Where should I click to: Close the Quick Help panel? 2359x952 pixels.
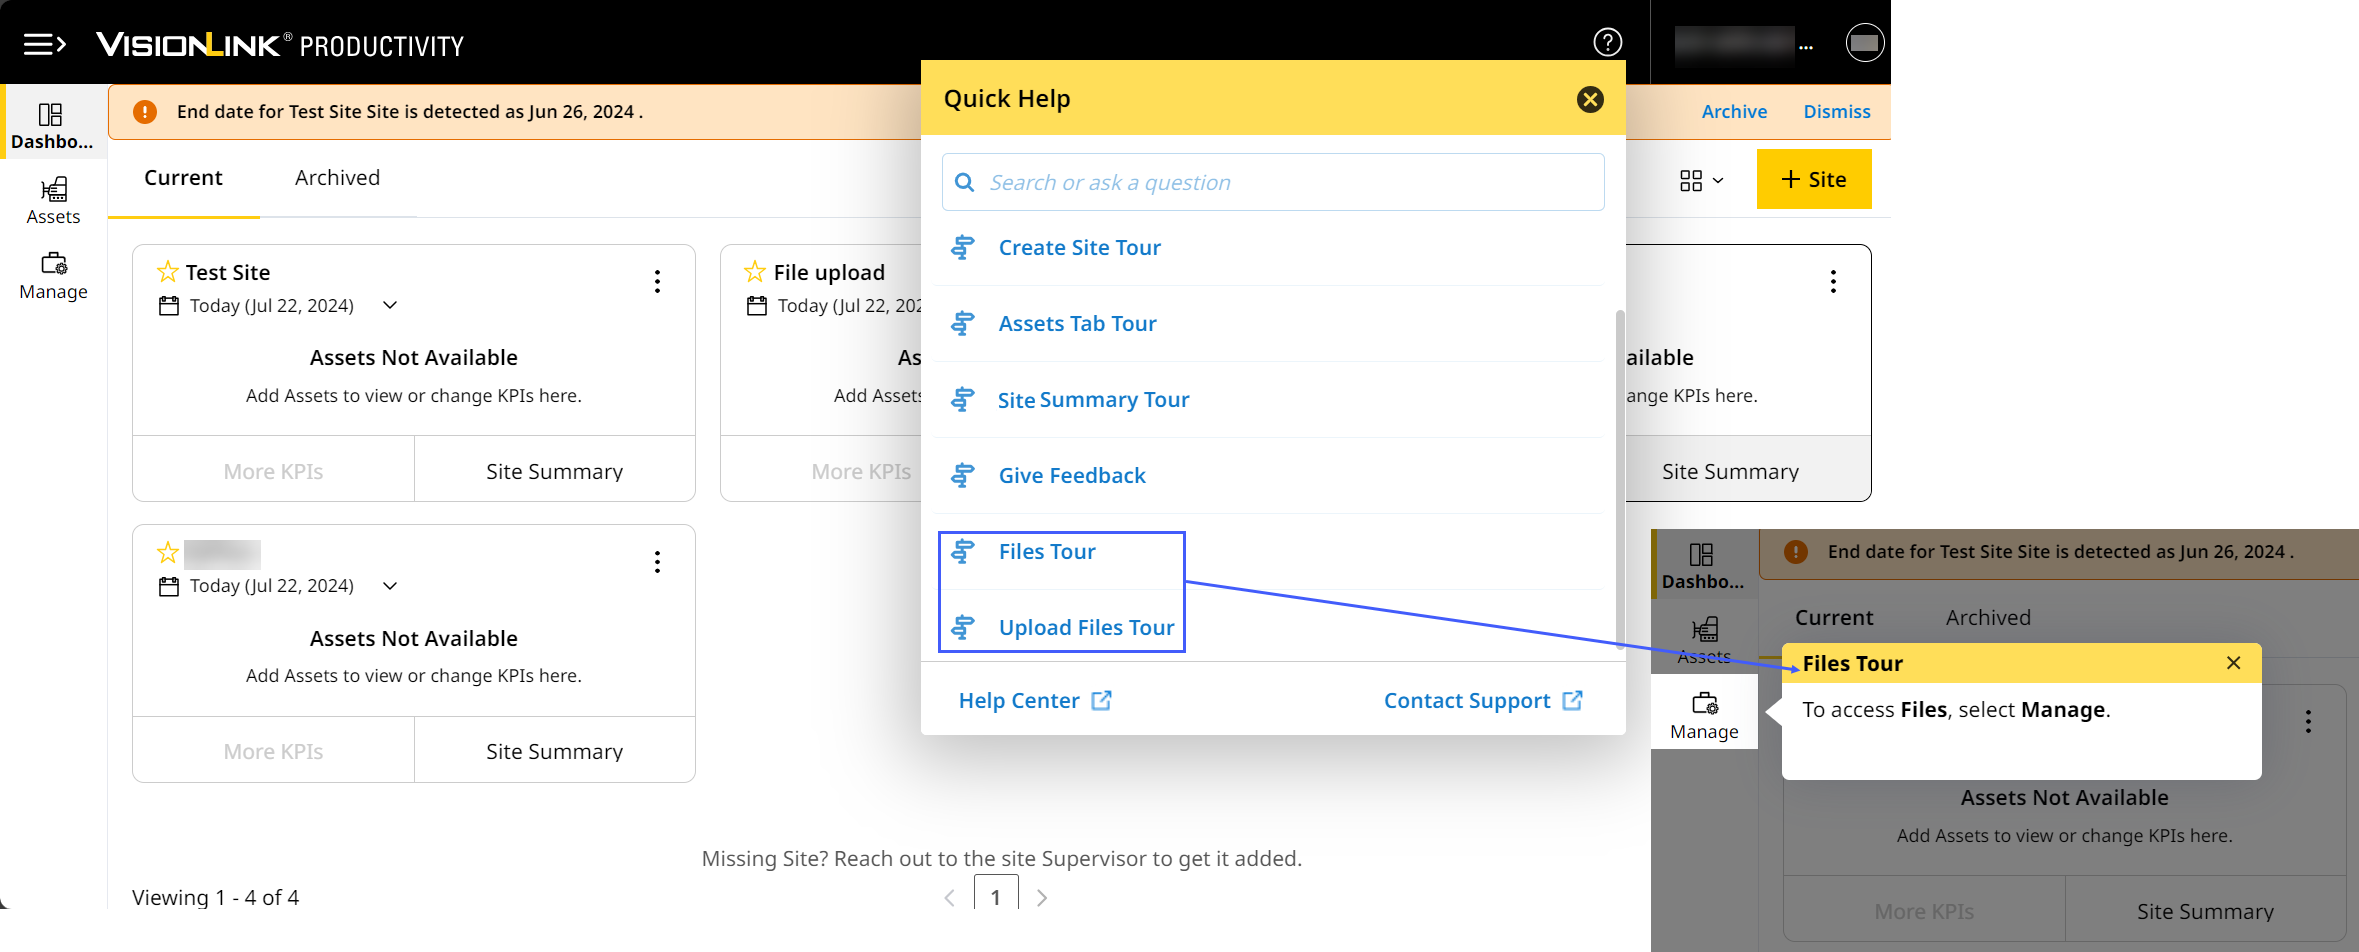pyautogui.click(x=1590, y=99)
